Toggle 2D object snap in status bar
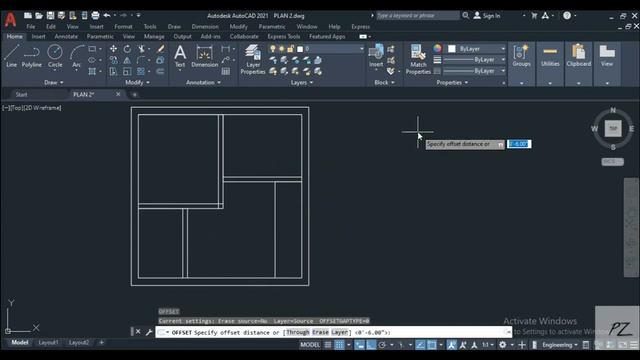640x360 pixels. pyautogui.click(x=431, y=345)
